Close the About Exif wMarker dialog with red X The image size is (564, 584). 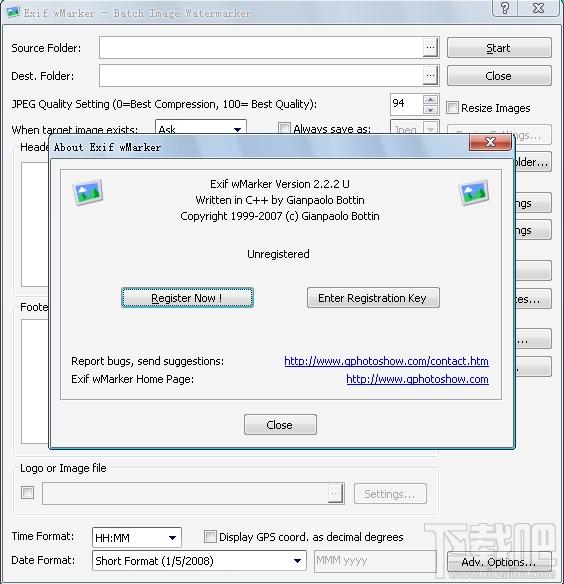[490, 142]
